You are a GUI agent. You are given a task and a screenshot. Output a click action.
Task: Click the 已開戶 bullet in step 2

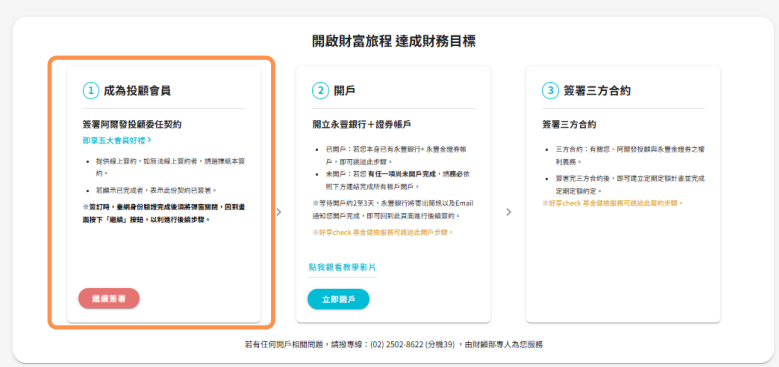(x=395, y=155)
